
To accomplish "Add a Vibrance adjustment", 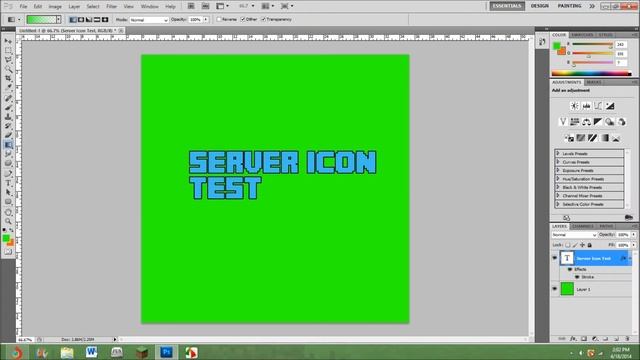I will pos(563,122).
